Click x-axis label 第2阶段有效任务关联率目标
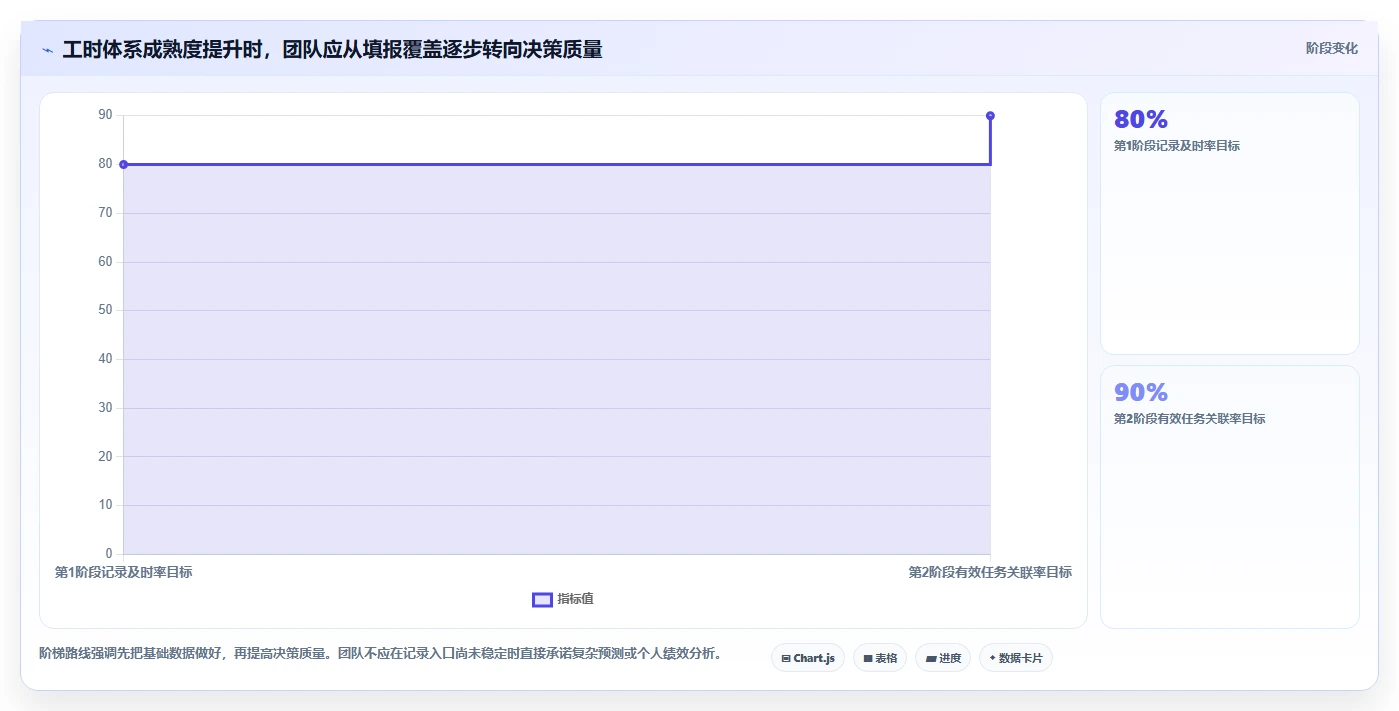This screenshot has height=711, width=1399. tap(990, 572)
